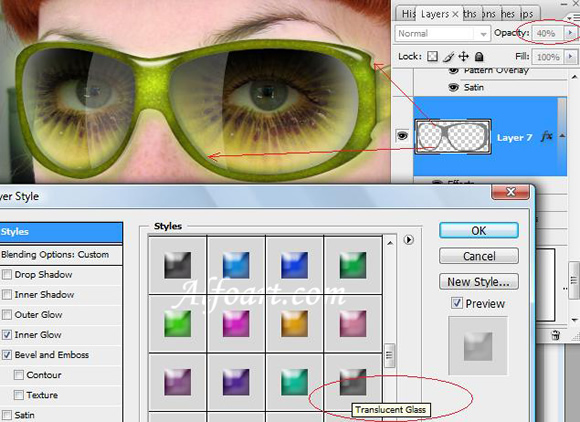Screen dimensions: 580x422
Task: Uncheck the Inner Glow checkbox
Action: tap(7, 335)
